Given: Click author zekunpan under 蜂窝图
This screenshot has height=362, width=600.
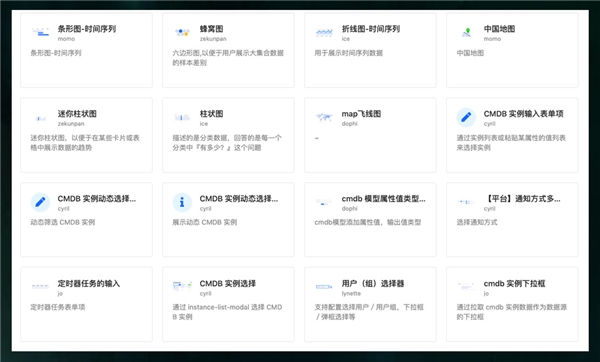Looking at the screenshot, I should point(213,39).
